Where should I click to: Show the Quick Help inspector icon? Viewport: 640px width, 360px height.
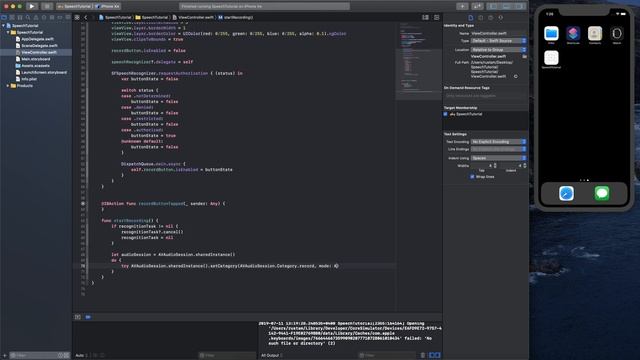pyautogui.click(x=491, y=18)
